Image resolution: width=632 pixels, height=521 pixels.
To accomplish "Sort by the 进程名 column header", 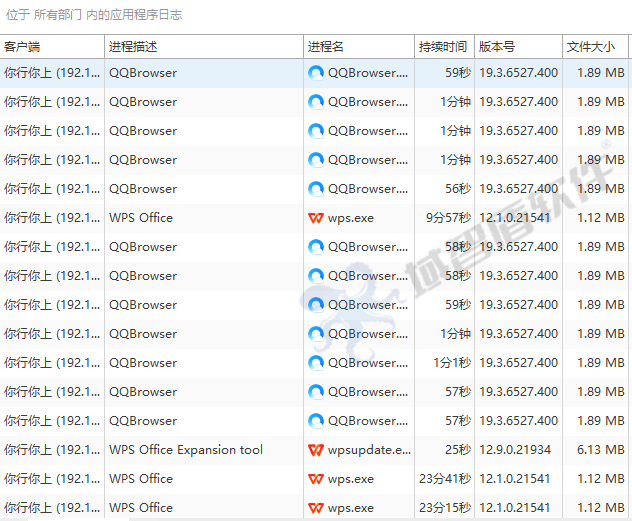I will (359, 47).
